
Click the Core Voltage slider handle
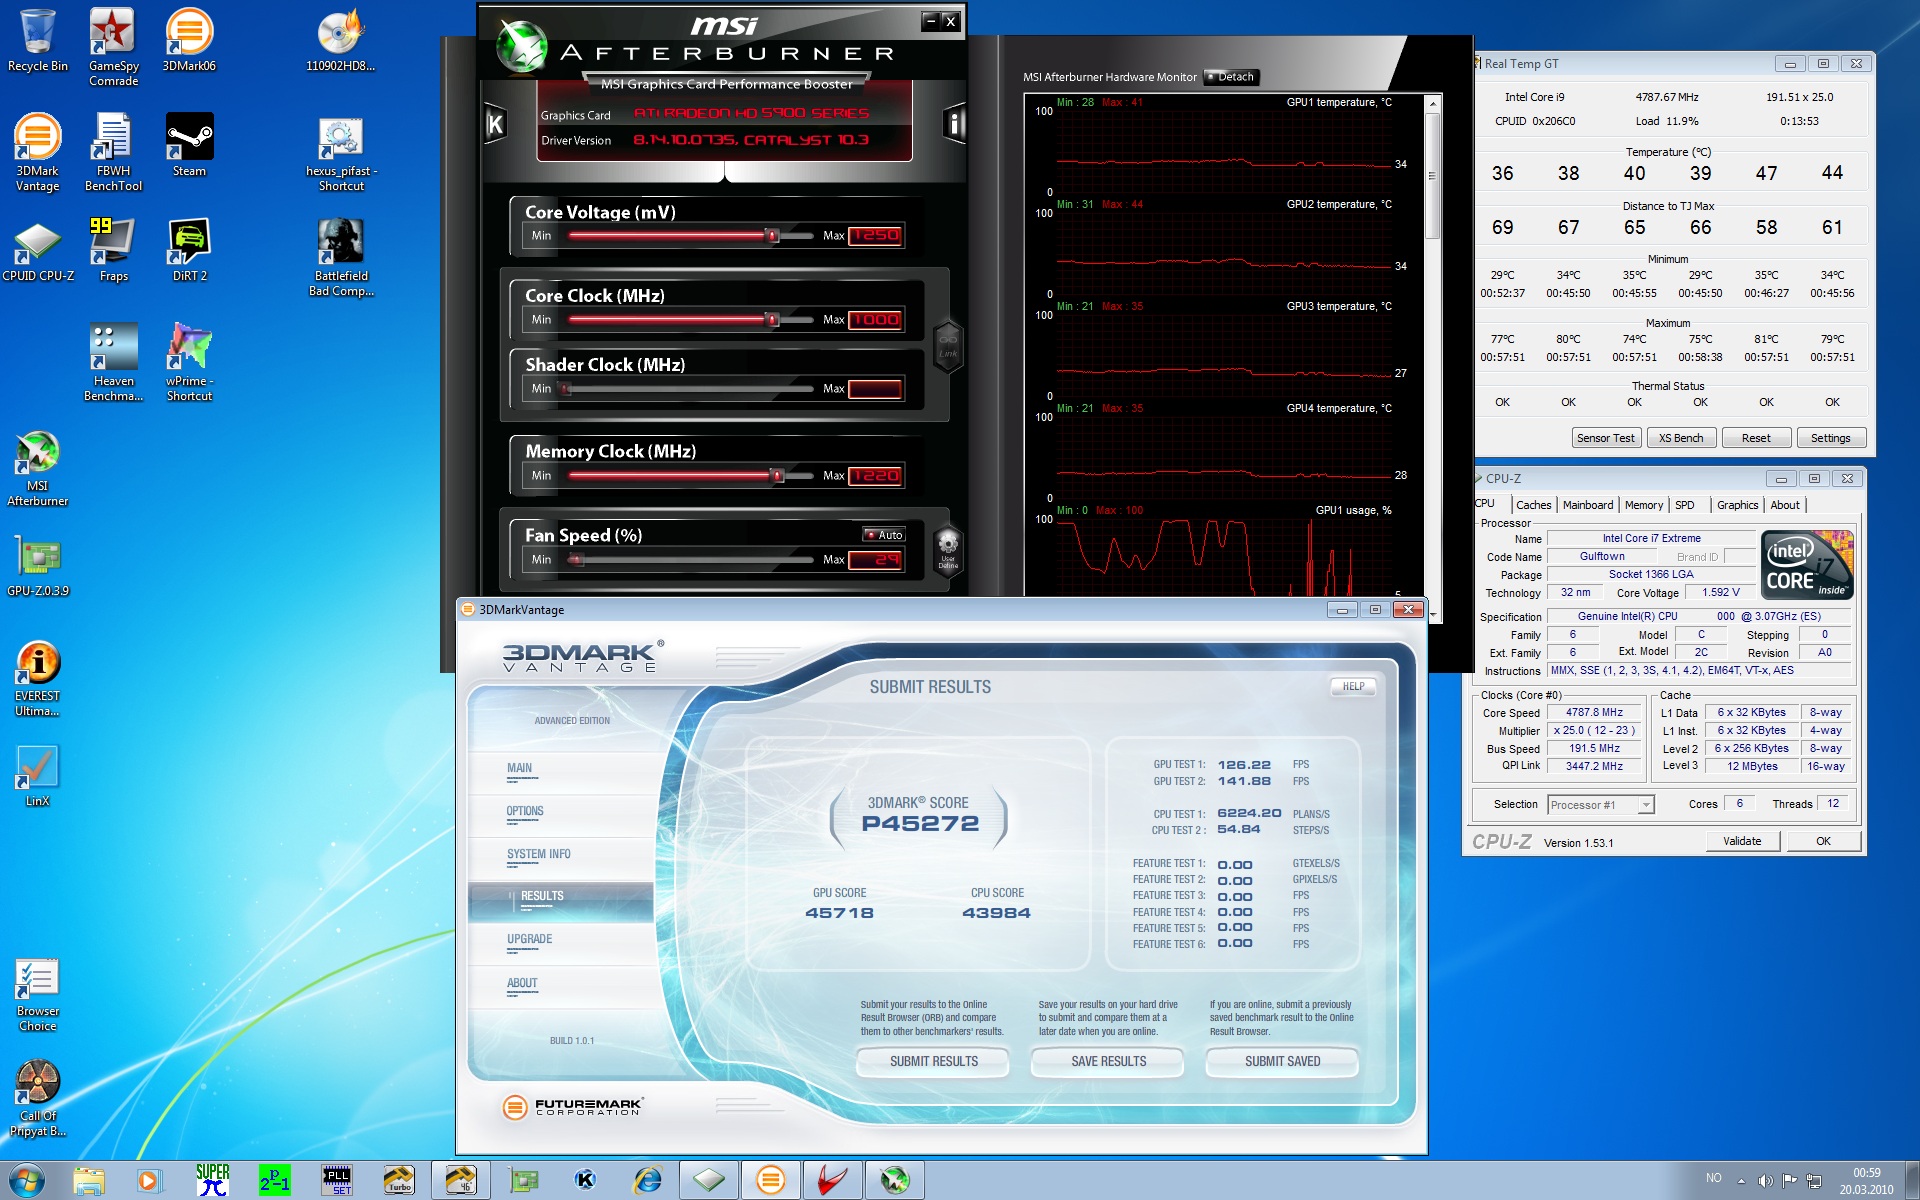[x=772, y=236]
